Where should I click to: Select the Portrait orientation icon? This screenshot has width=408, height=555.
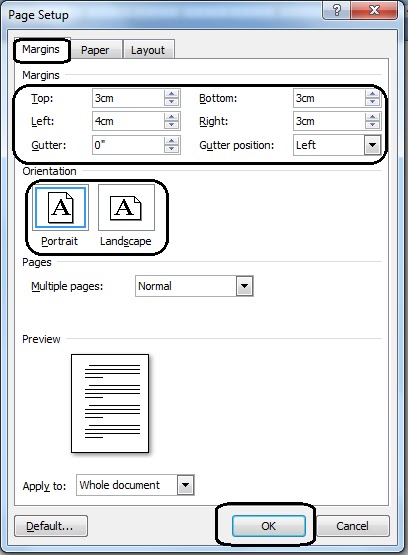coord(61,207)
